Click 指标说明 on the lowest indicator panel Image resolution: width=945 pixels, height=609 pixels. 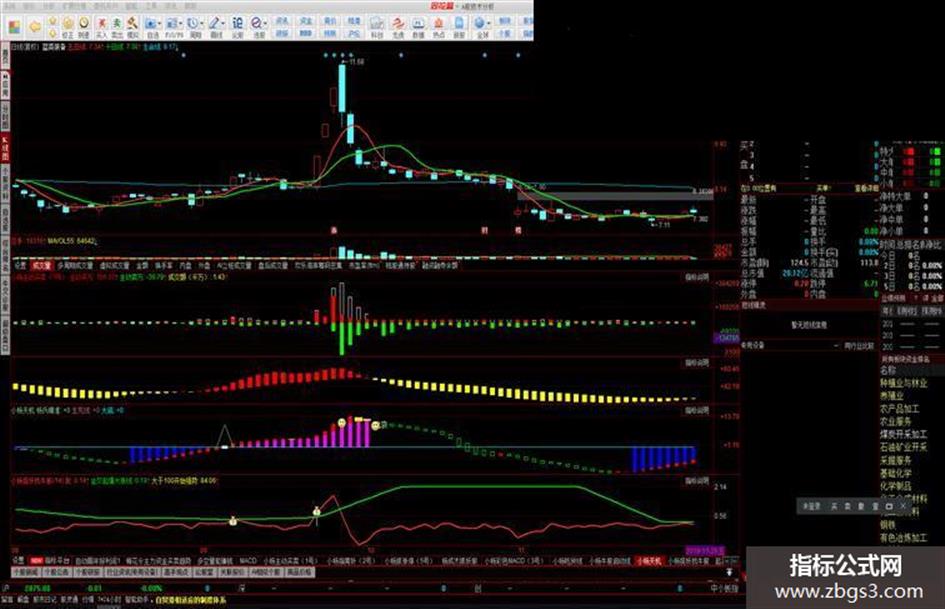[697, 481]
